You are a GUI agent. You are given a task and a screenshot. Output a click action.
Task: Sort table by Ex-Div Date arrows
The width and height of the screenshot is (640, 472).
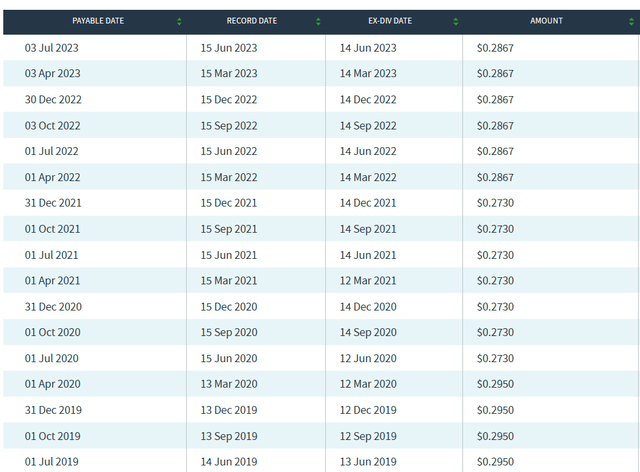point(456,22)
